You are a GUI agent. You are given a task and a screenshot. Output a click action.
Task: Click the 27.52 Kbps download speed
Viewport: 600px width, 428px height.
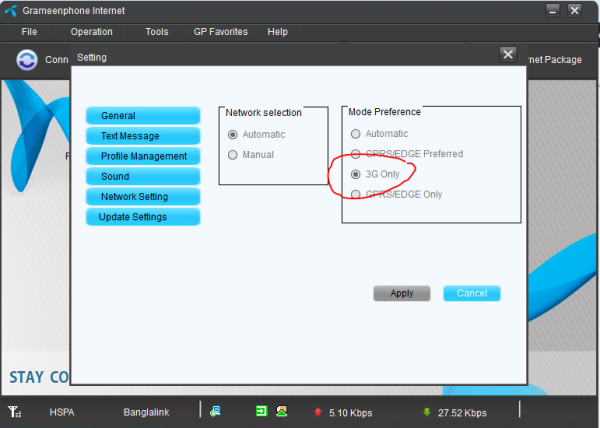click(462, 413)
